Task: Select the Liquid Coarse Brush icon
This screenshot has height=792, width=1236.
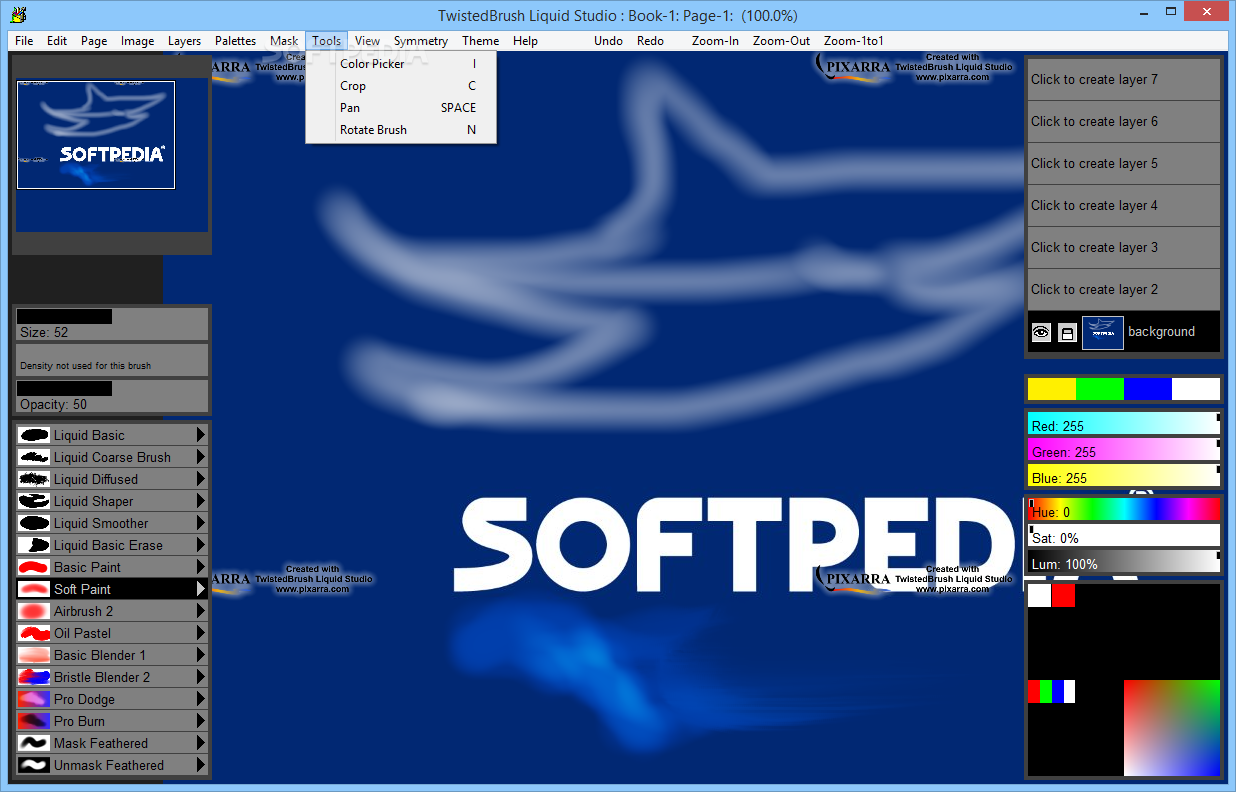Action: (34, 457)
